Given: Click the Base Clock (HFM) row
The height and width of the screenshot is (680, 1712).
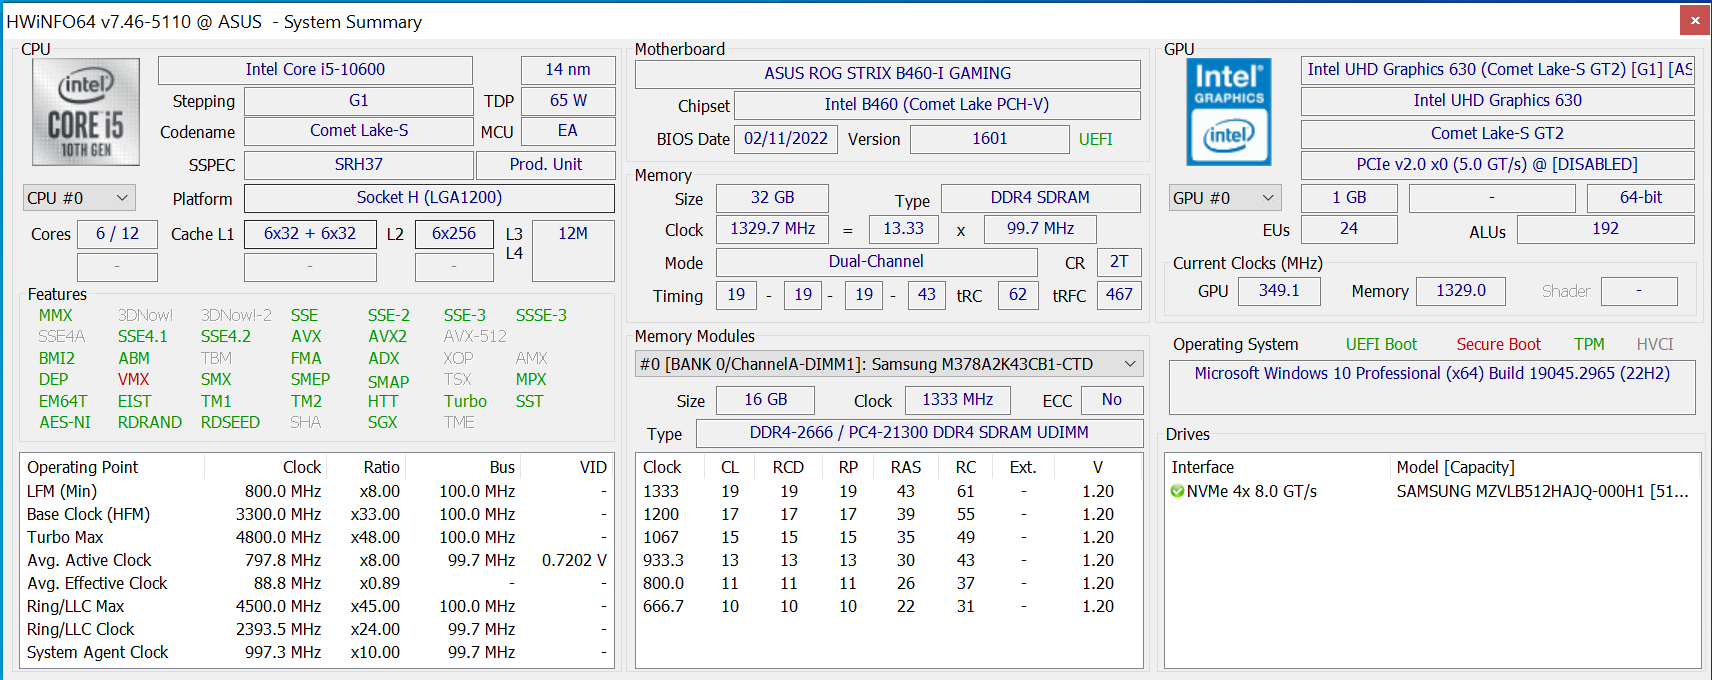Looking at the screenshot, I should 317,514.
